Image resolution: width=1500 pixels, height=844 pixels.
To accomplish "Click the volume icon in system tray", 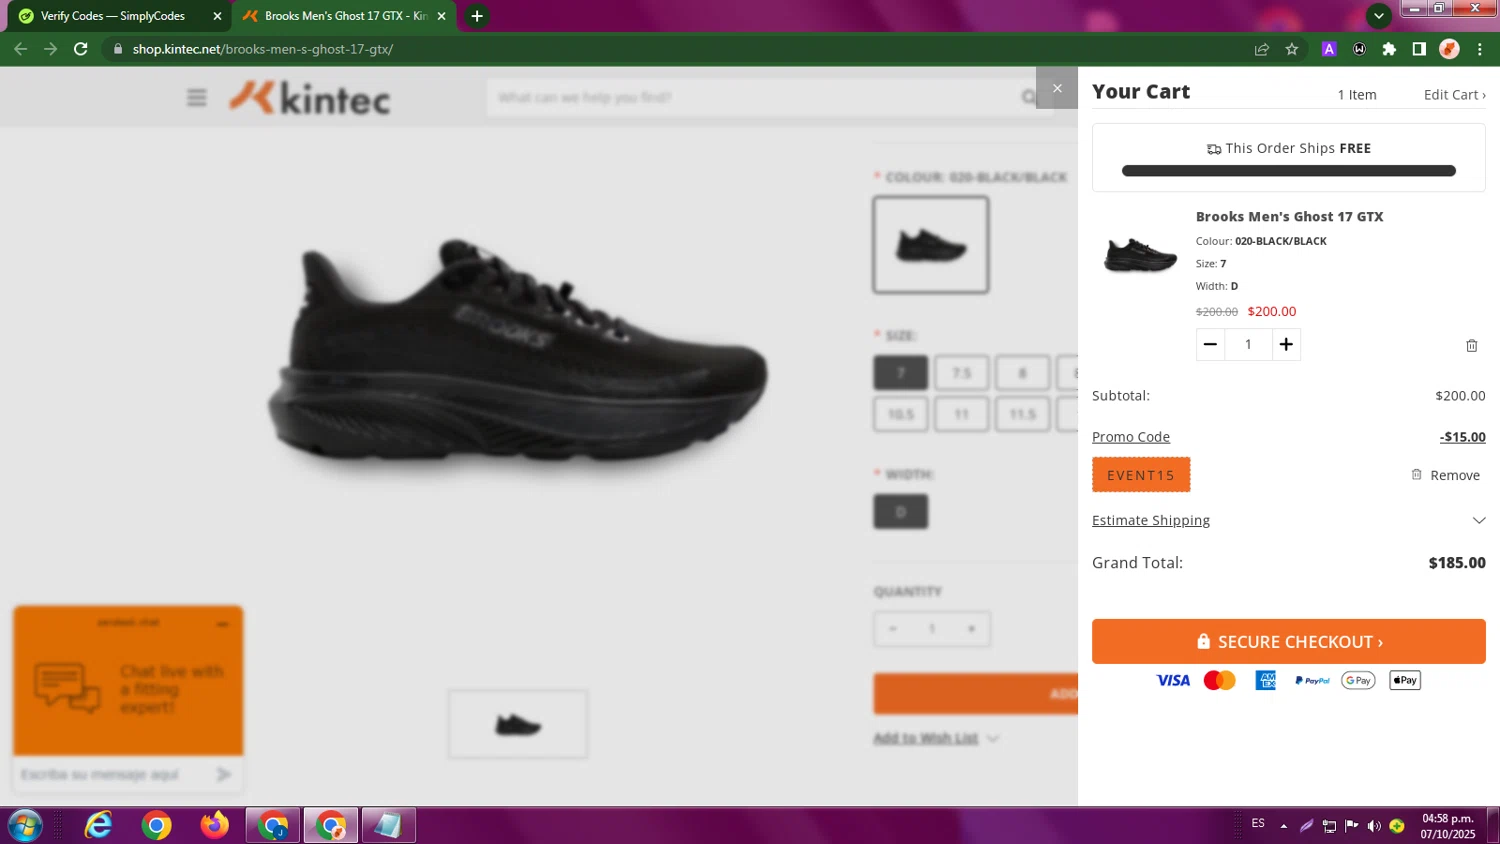I will 1374,826.
